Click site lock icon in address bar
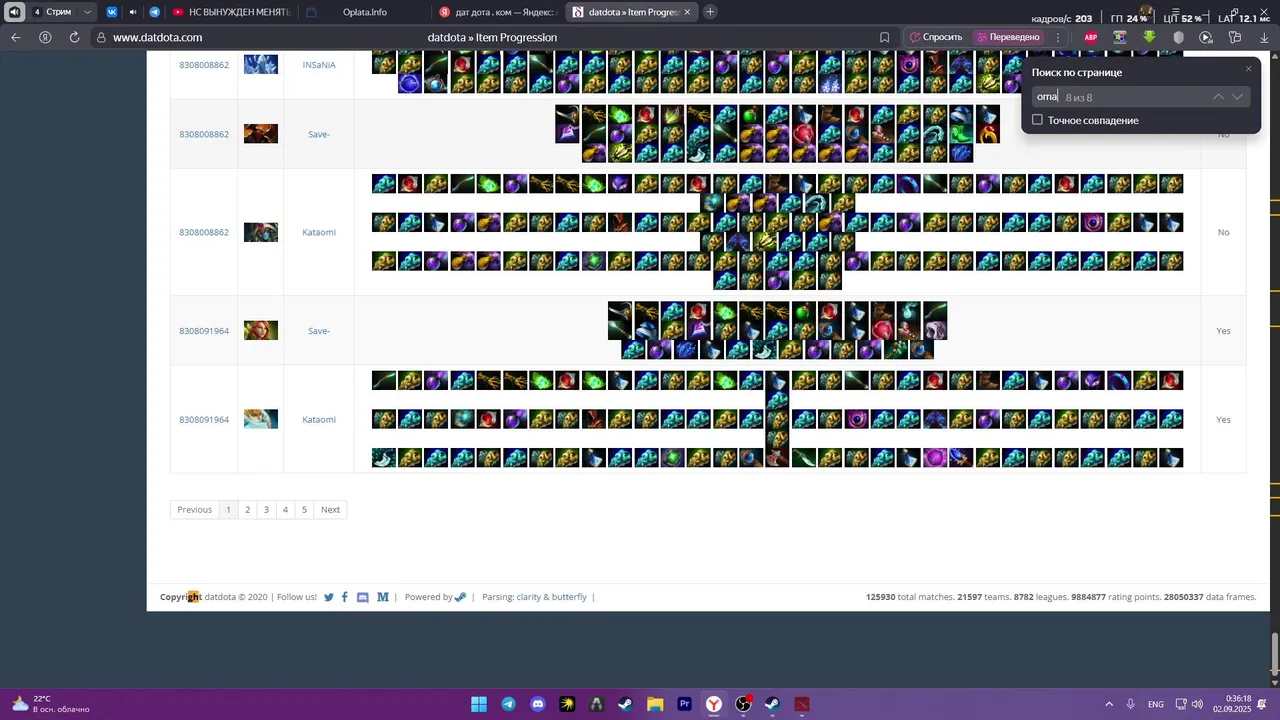 100,37
